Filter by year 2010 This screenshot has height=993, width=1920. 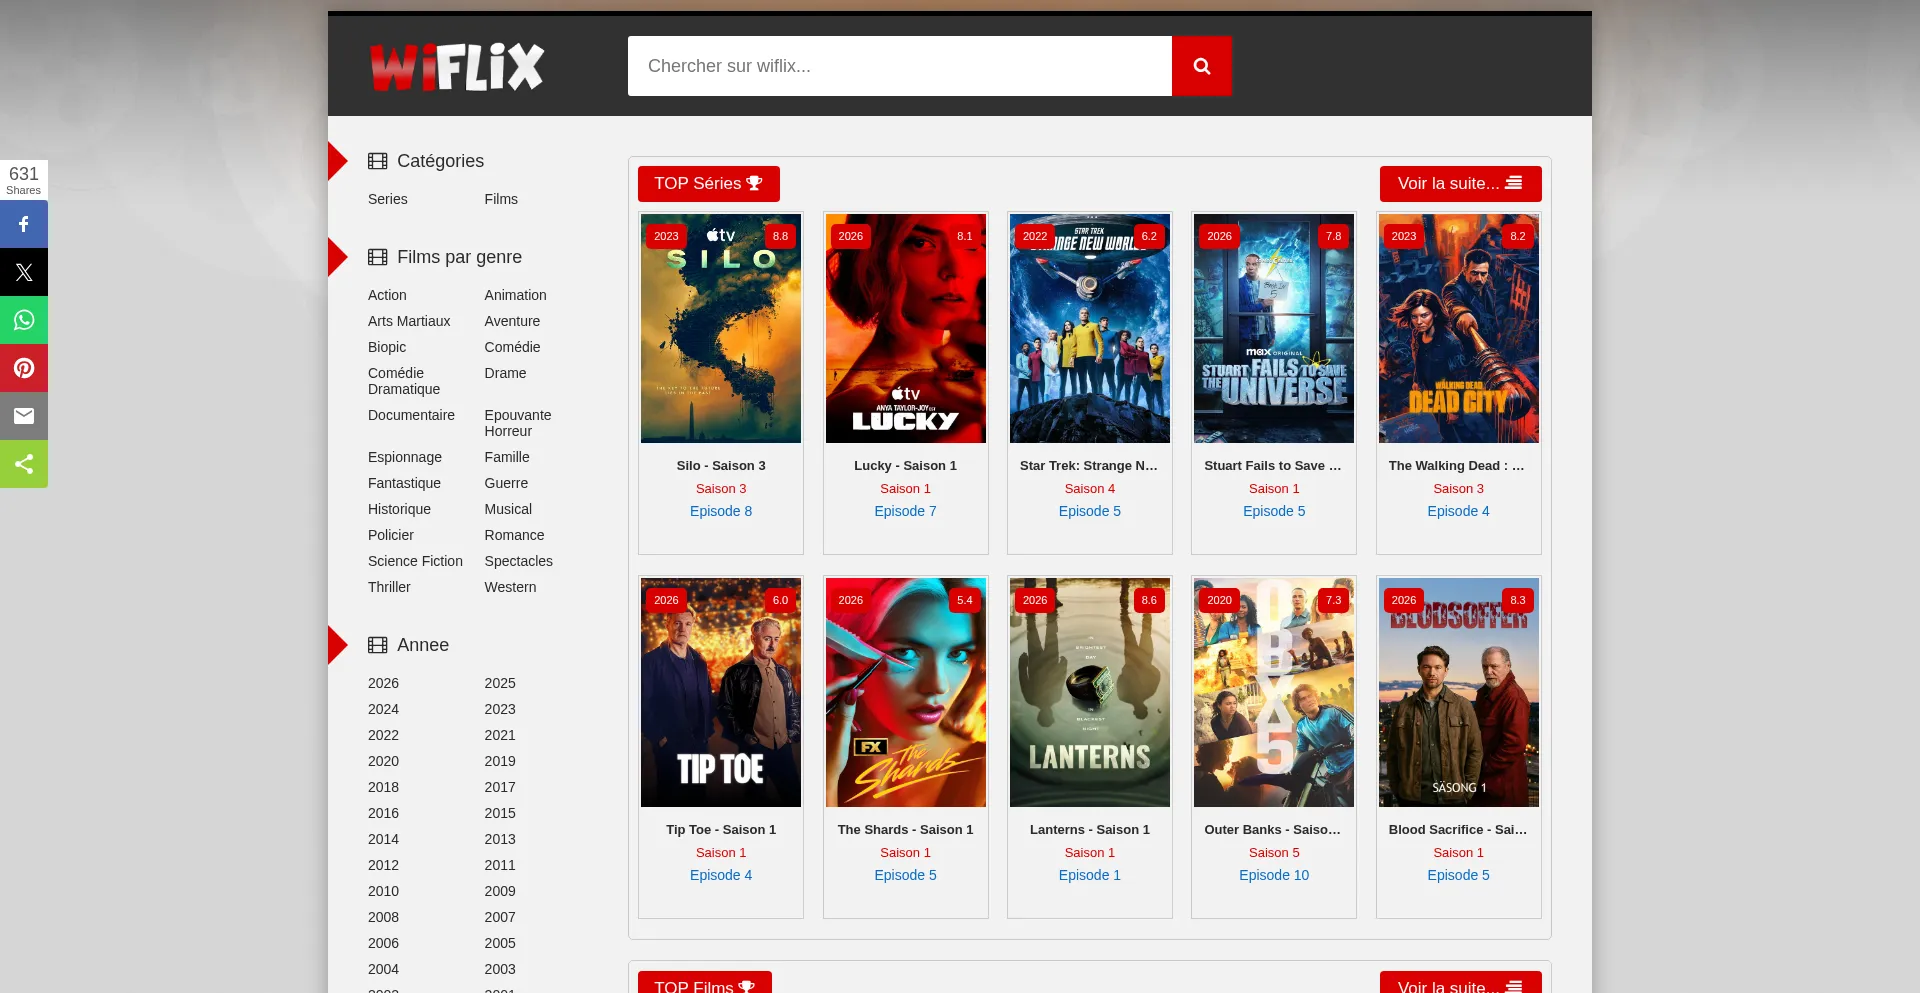pyautogui.click(x=383, y=891)
